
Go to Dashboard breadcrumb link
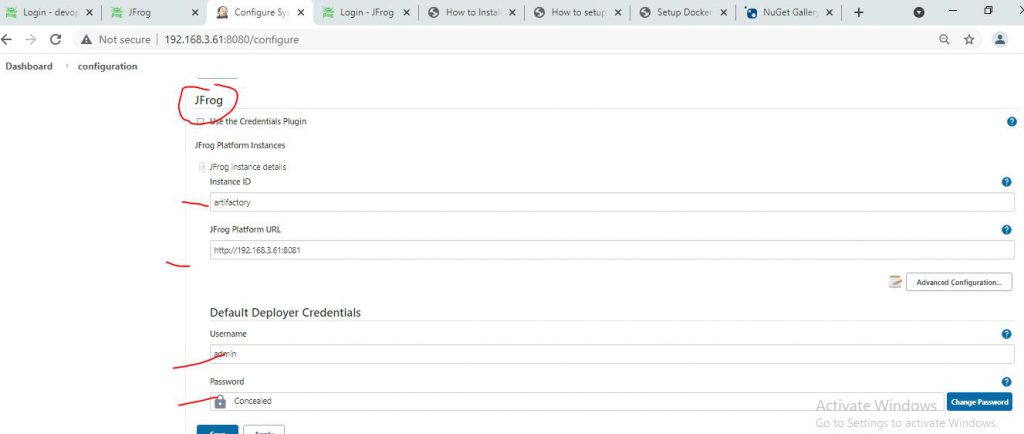click(28, 66)
